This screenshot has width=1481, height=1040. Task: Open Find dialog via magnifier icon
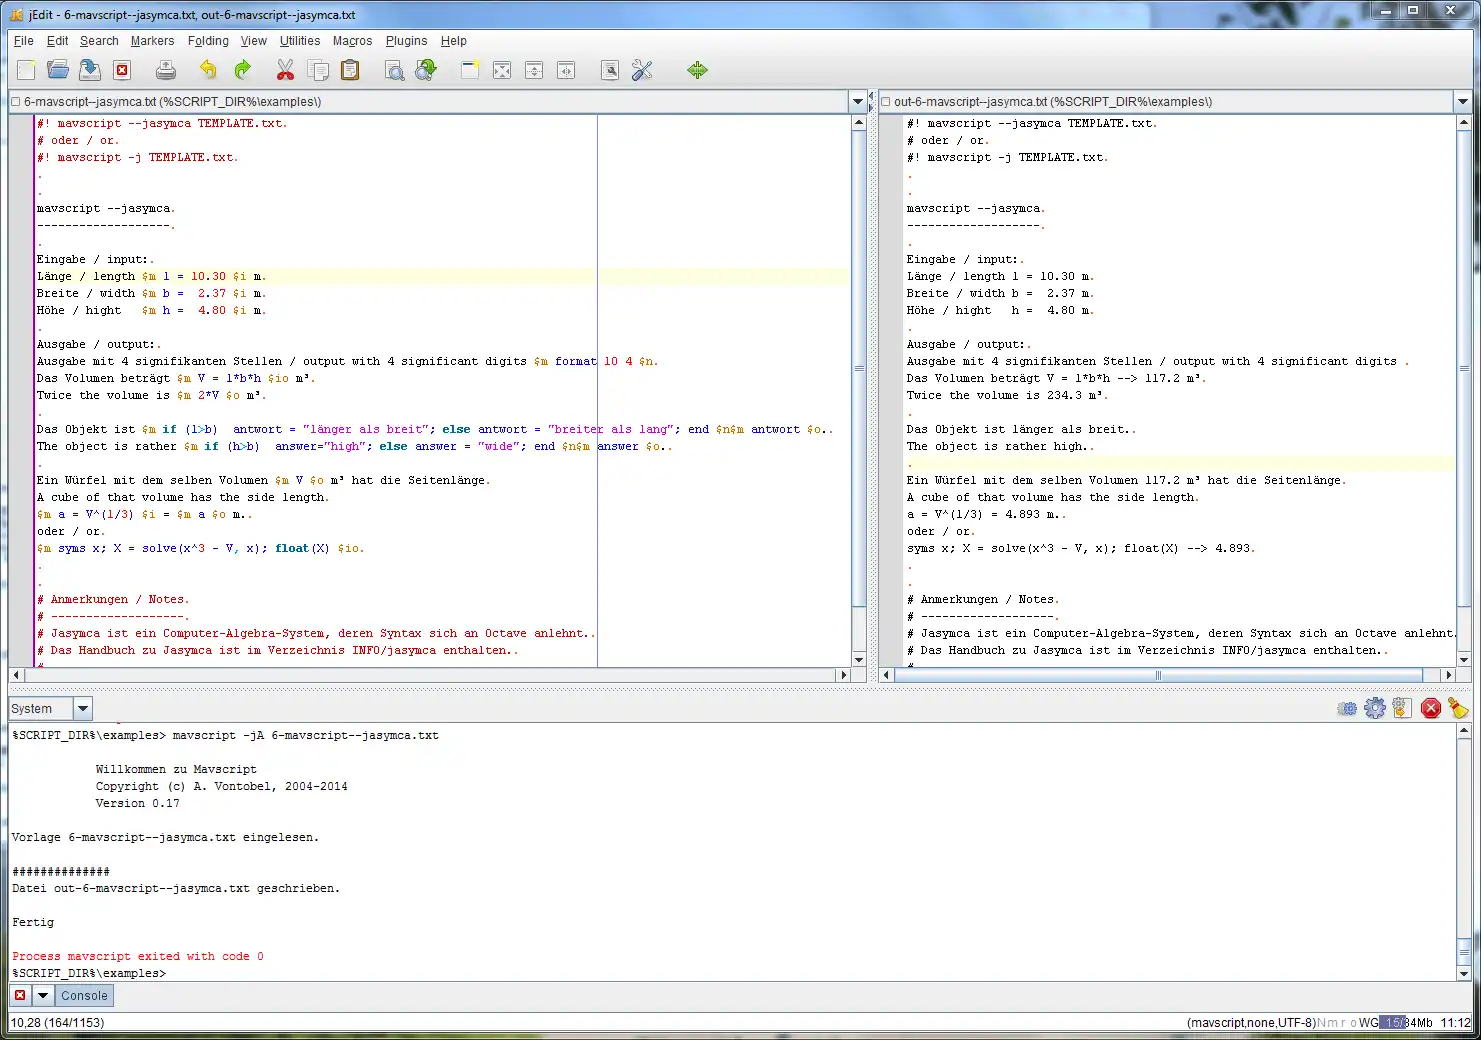pos(394,70)
